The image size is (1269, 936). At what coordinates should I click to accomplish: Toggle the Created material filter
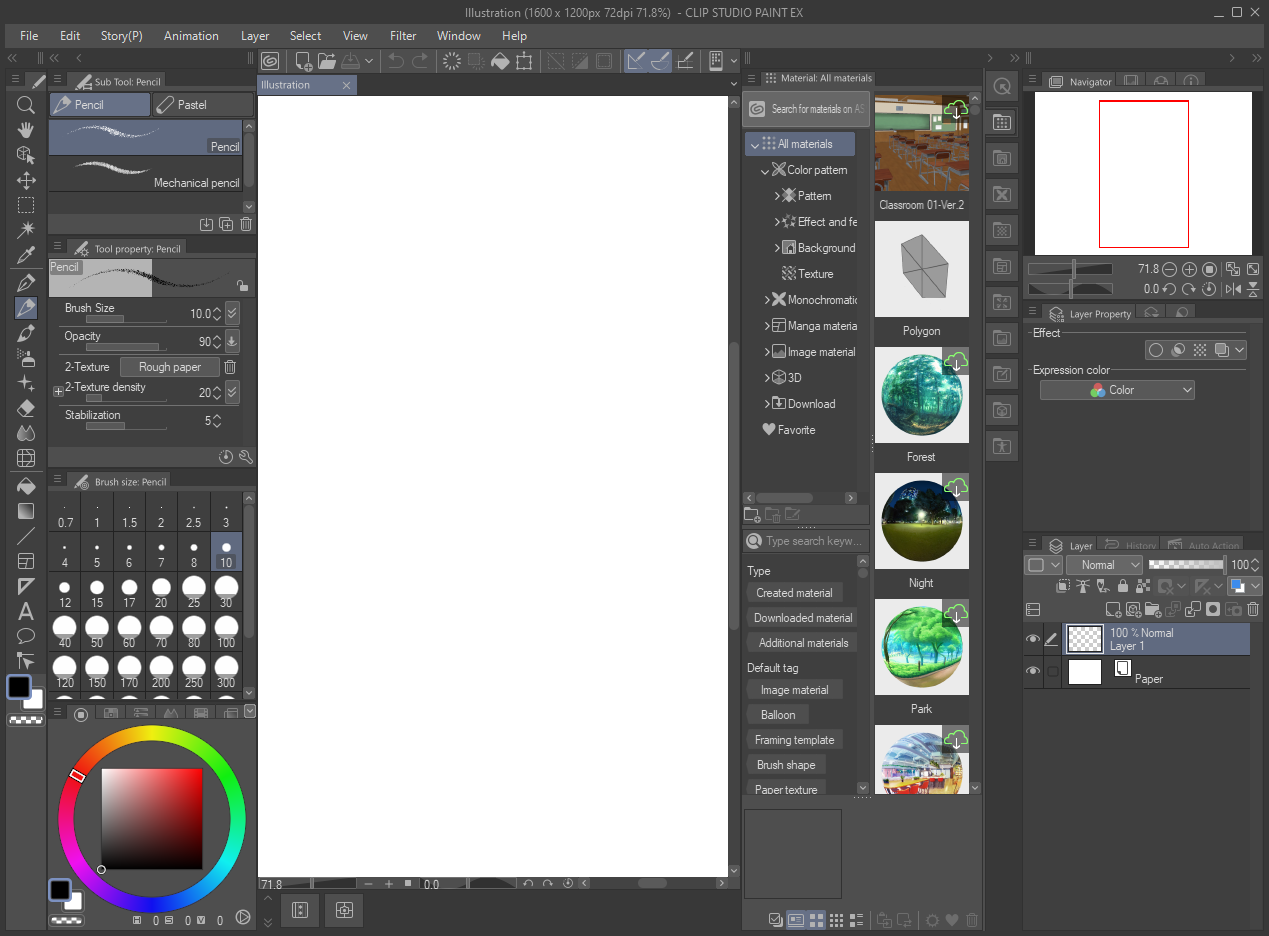pyautogui.click(x=794, y=593)
